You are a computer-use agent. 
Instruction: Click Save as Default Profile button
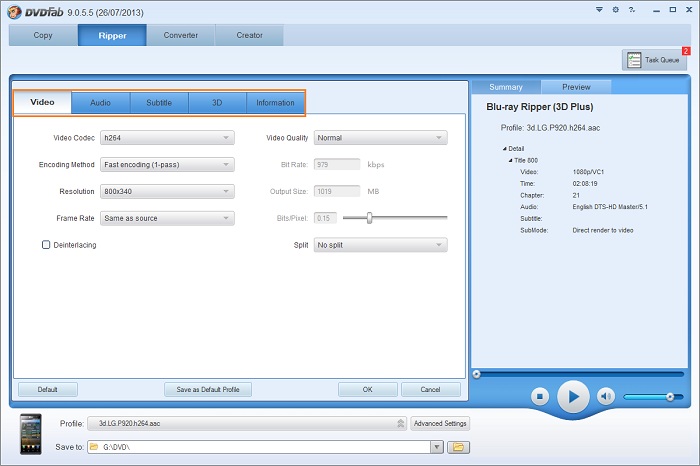[x=208, y=389]
